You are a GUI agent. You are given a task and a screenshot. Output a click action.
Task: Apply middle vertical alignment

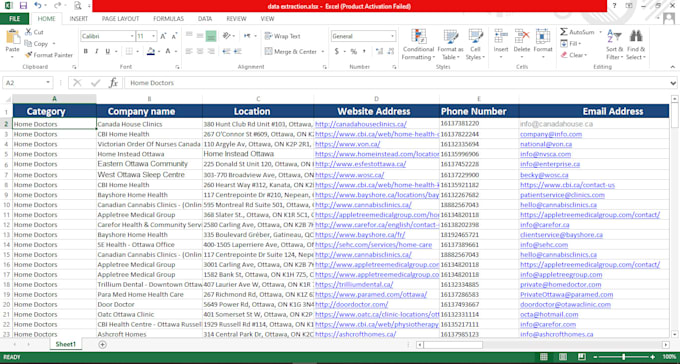[x=200, y=36]
